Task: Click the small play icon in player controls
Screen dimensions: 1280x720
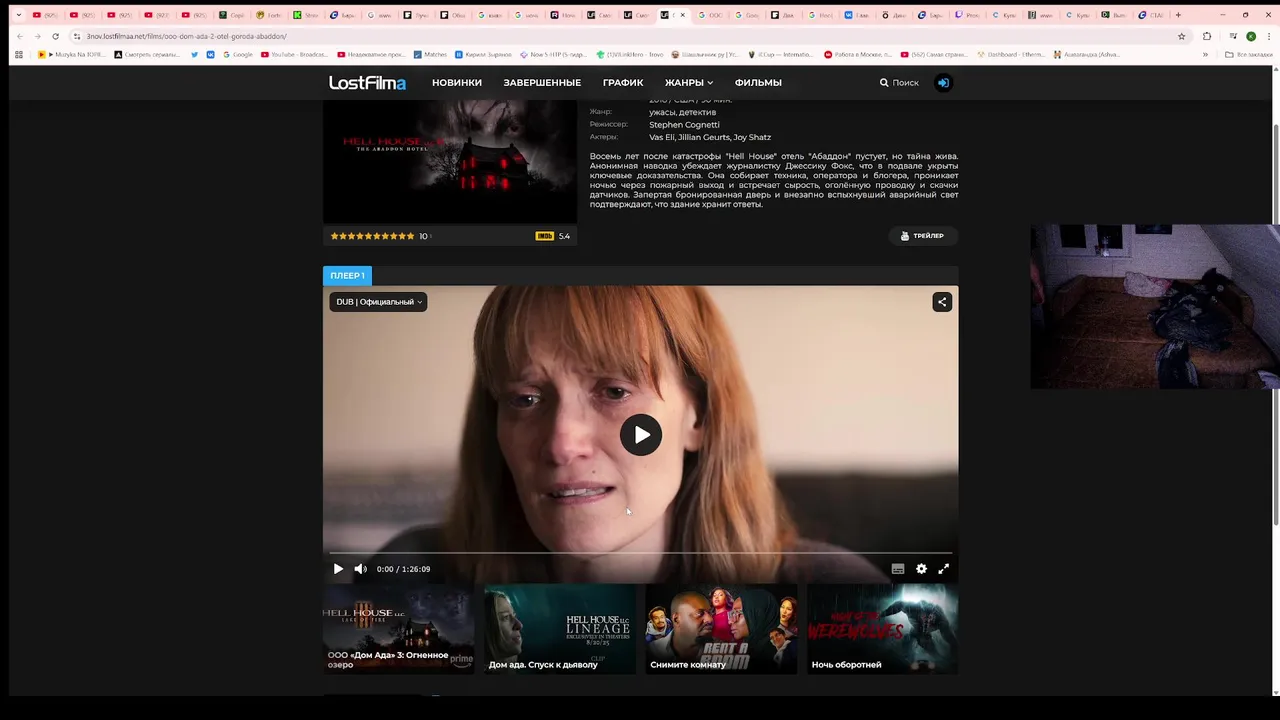Action: (338, 569)
